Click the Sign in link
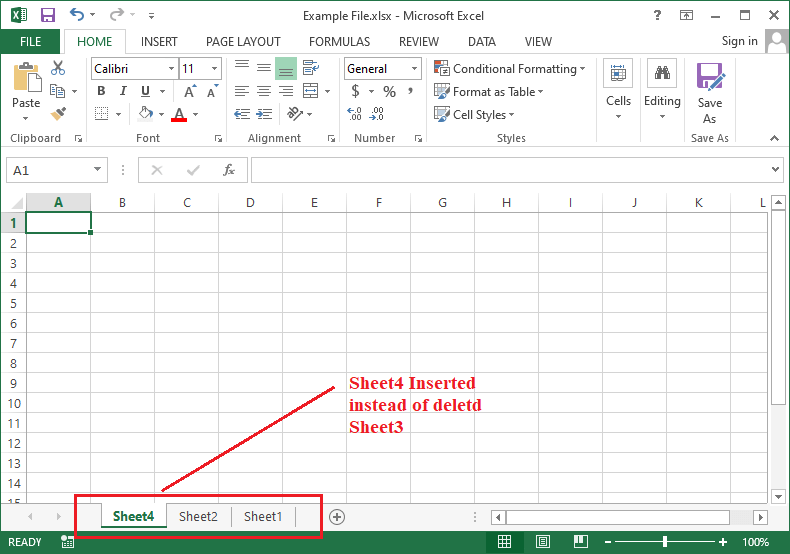The height and width of the screenshot is (554, 790). click(739, 41)
